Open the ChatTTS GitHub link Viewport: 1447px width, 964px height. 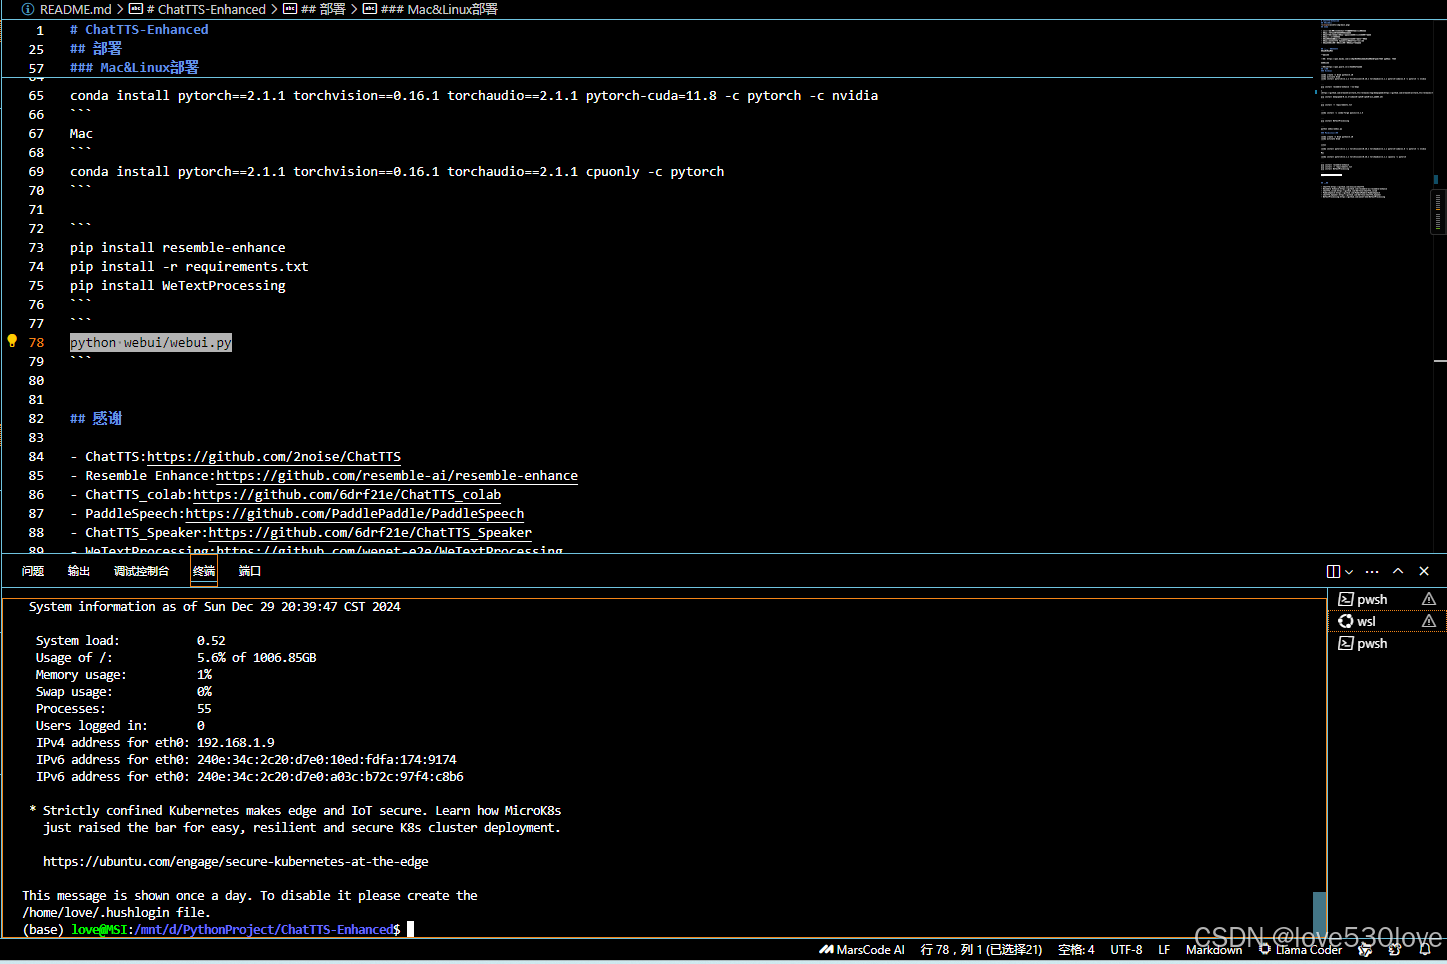274,456
